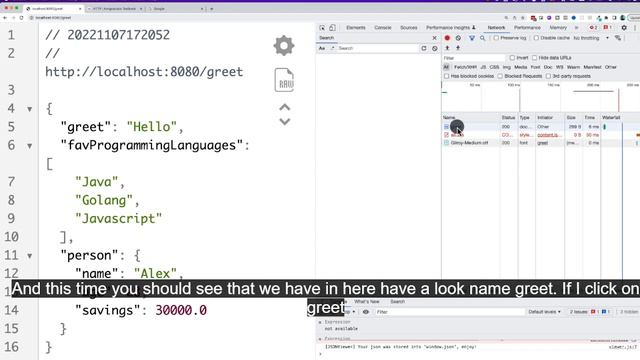Check Has blocked cookies checkbox

click(x=447, y=76)
